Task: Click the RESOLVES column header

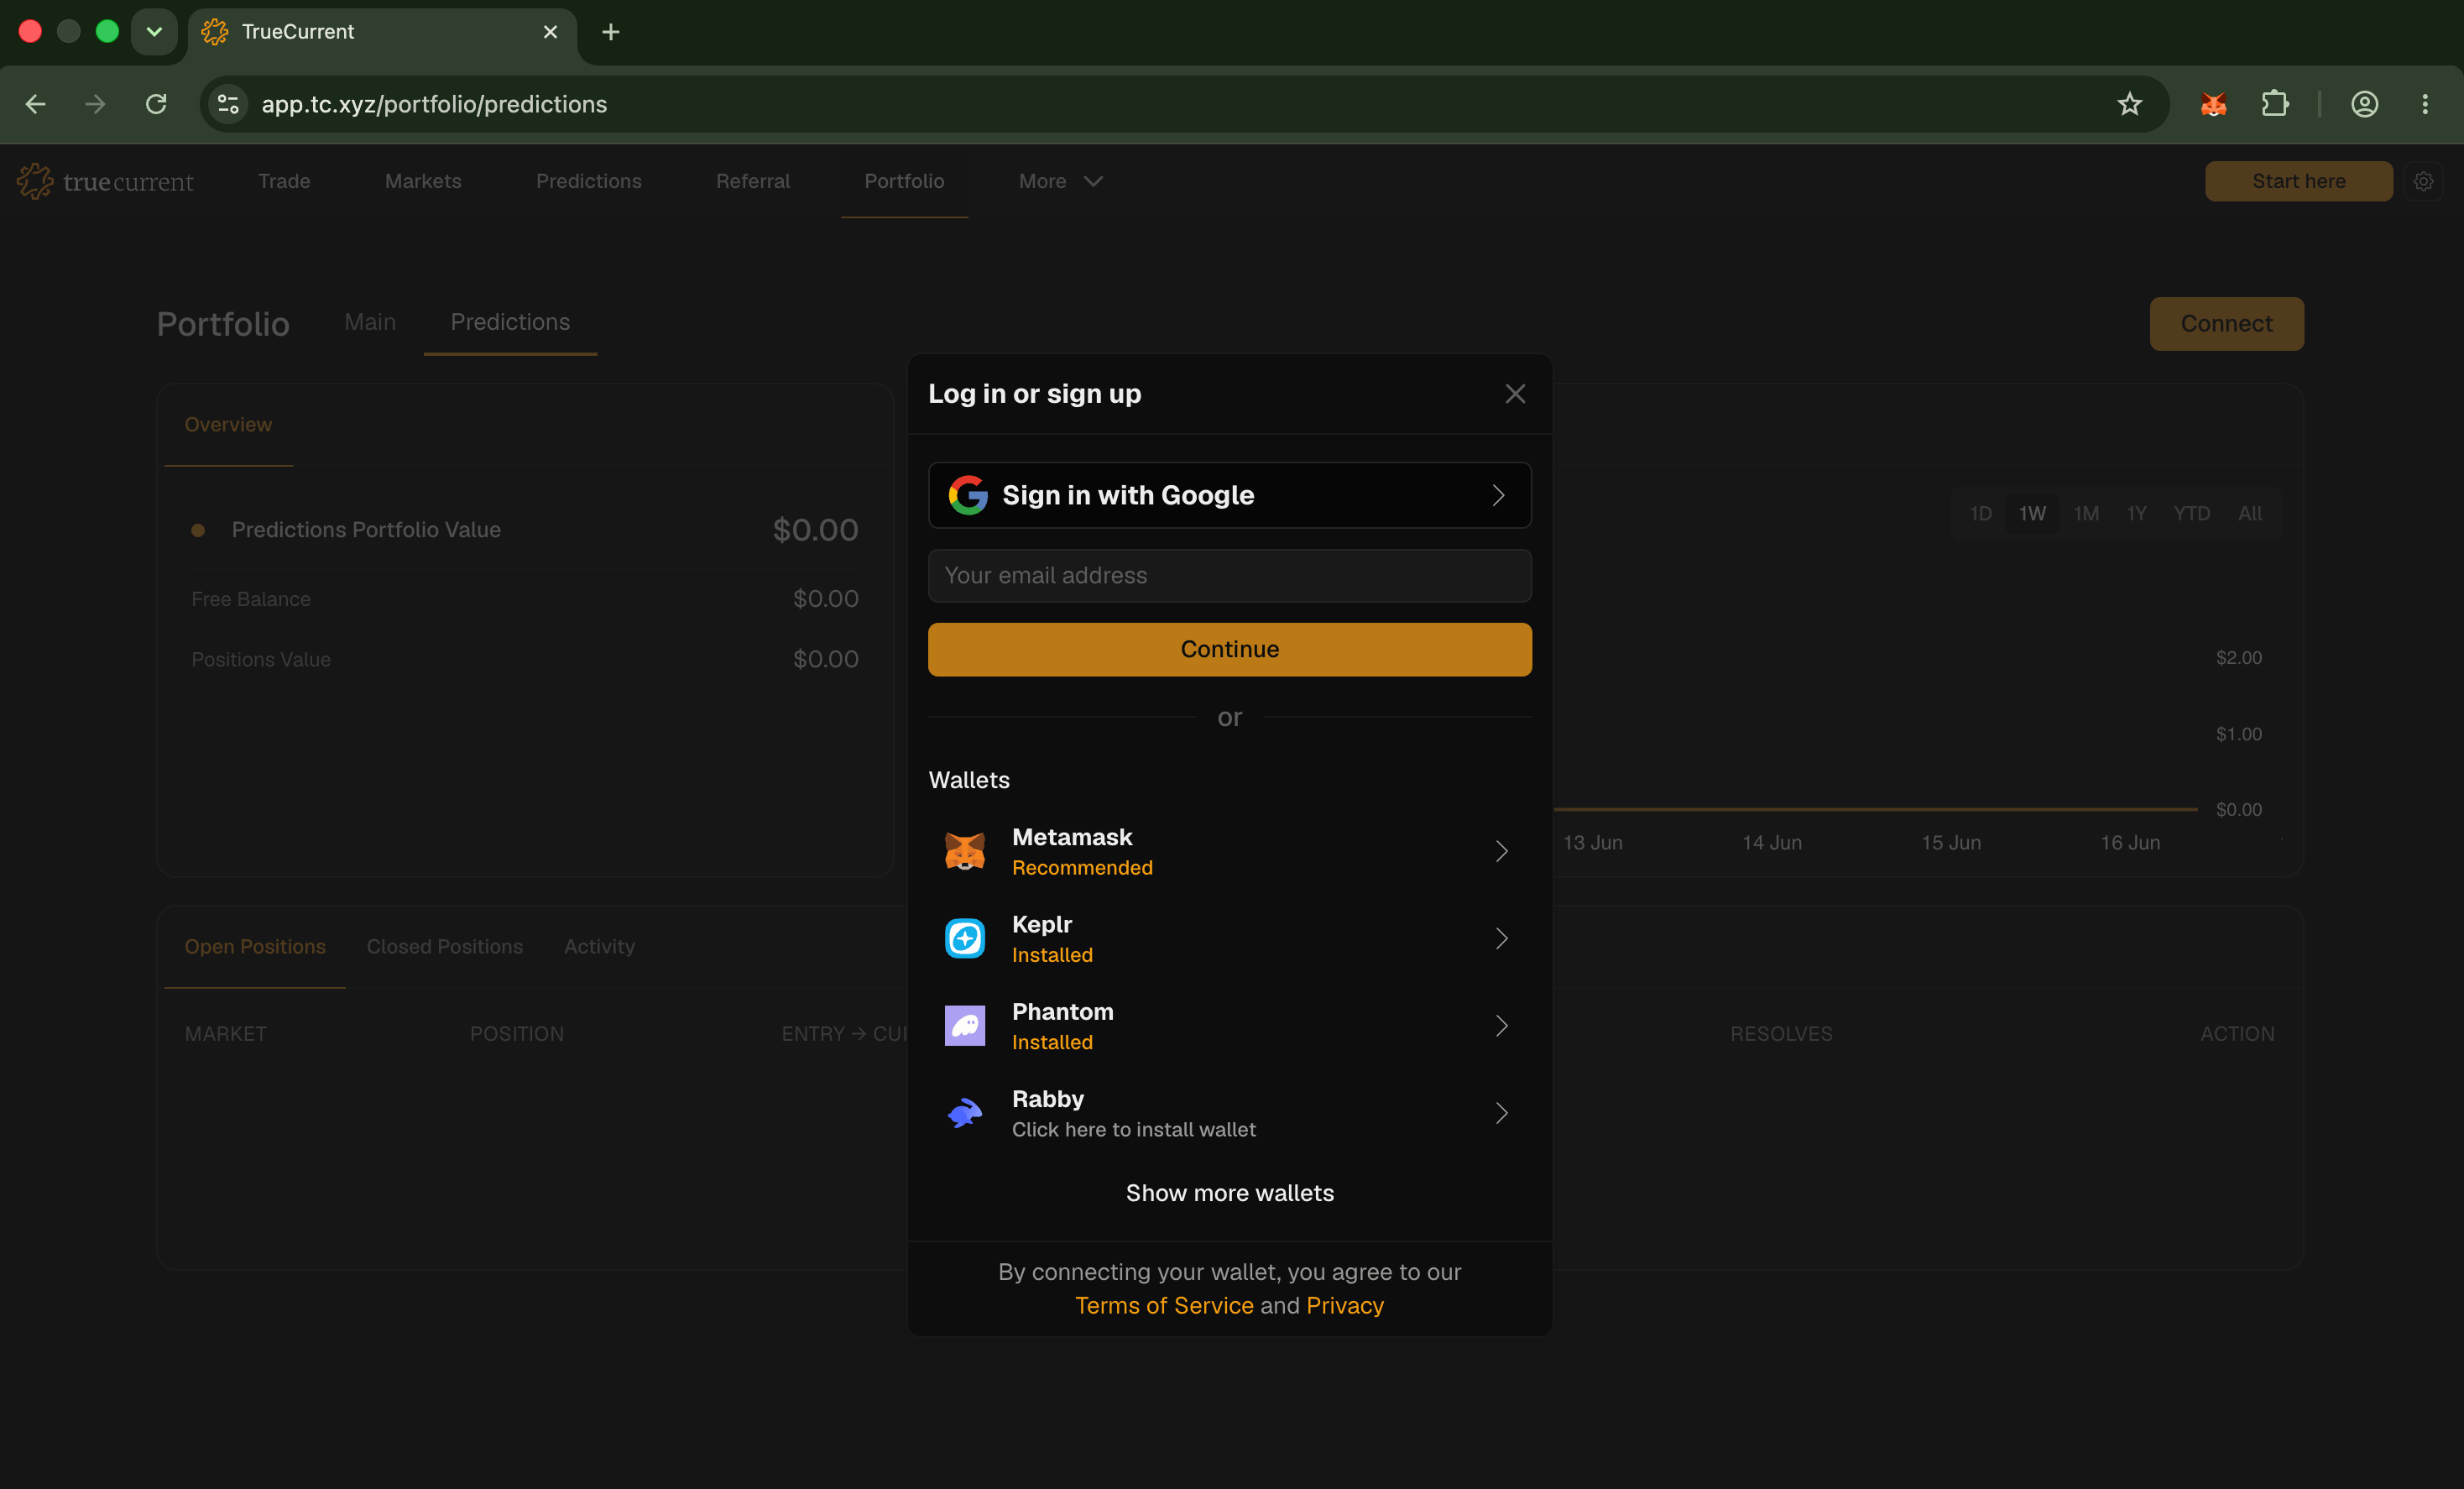Action: coord(1781,1033)
